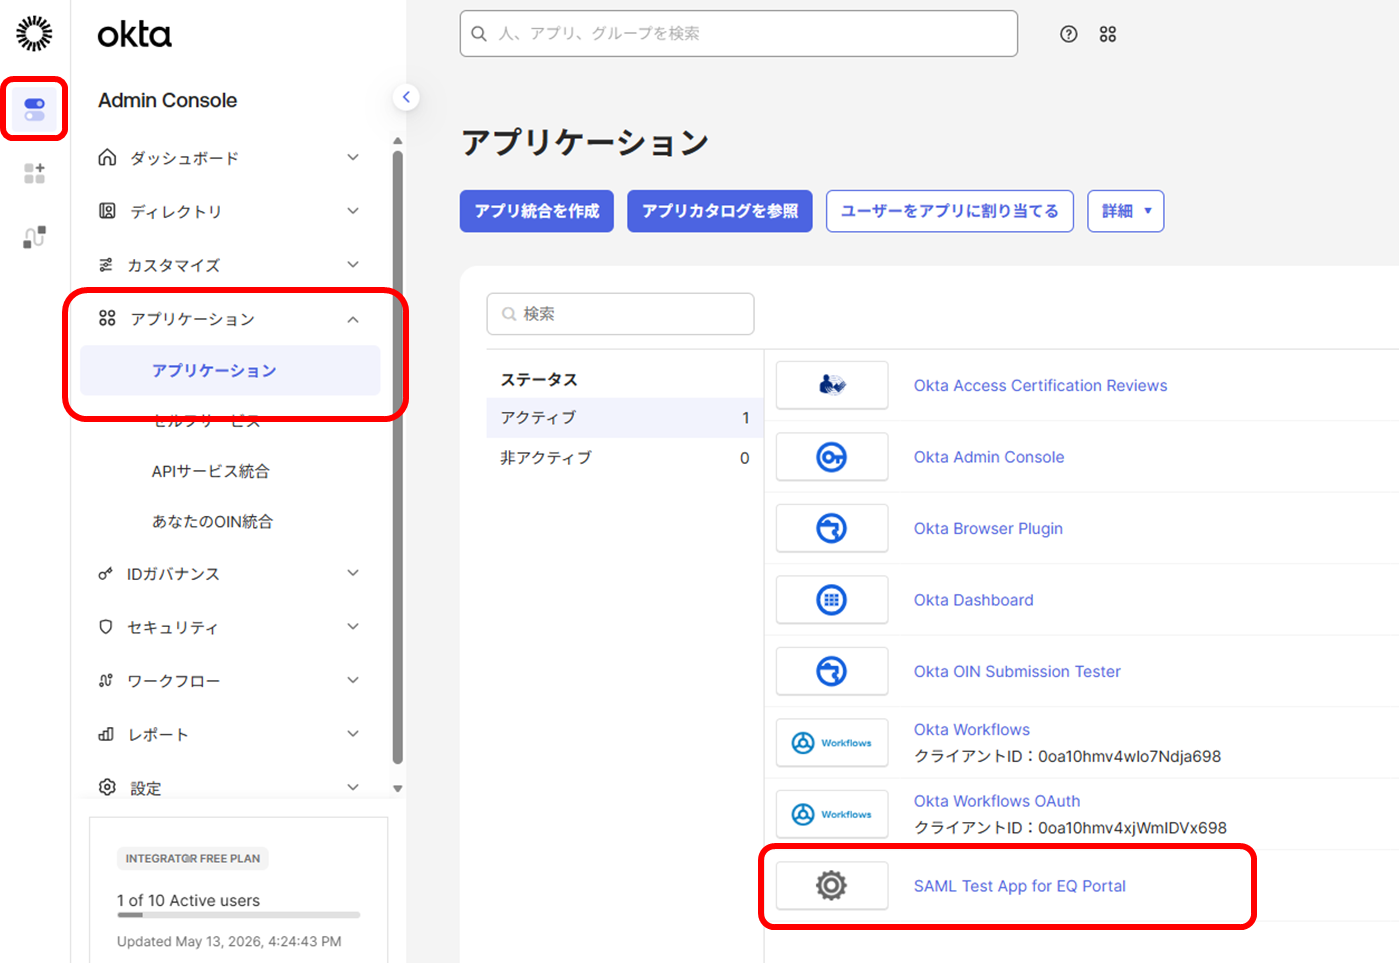The image size is (1399, 963).
Task: Click the application list 検索 field
Action: point(620,314)
